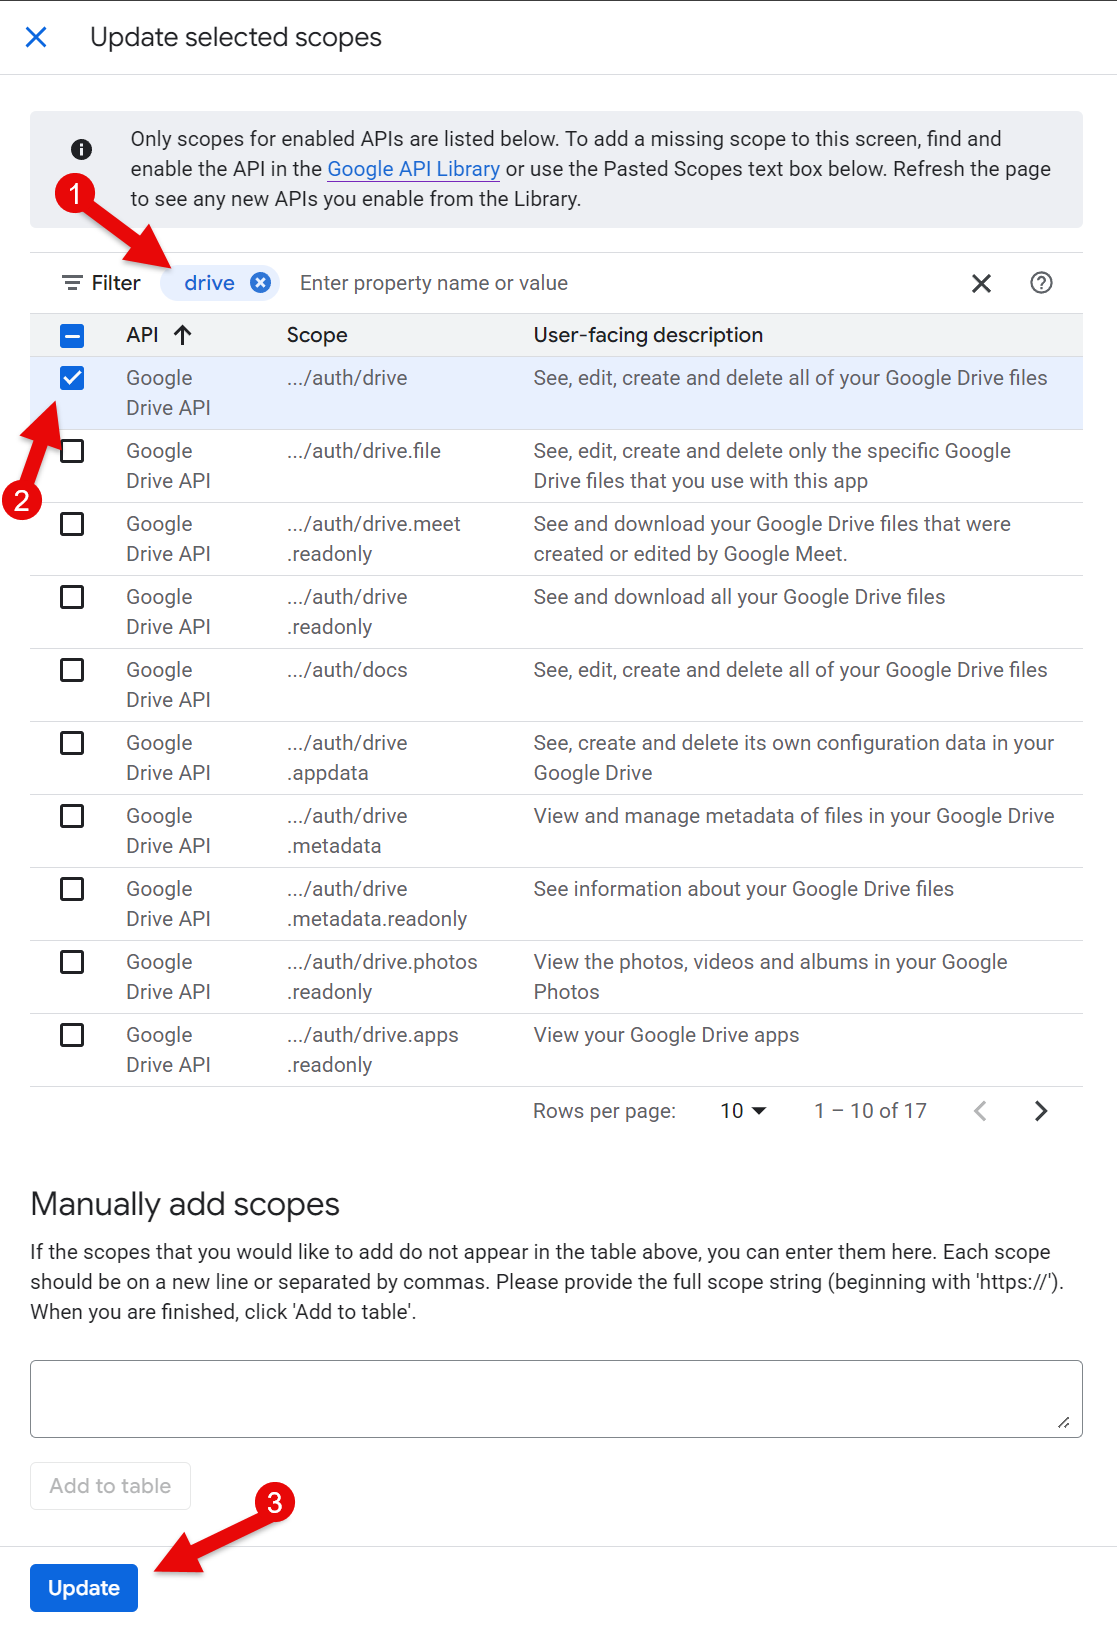The image size is (1117, 1630).
Task: Click the Rows per page label
Action: click(x=604, y=1111)
